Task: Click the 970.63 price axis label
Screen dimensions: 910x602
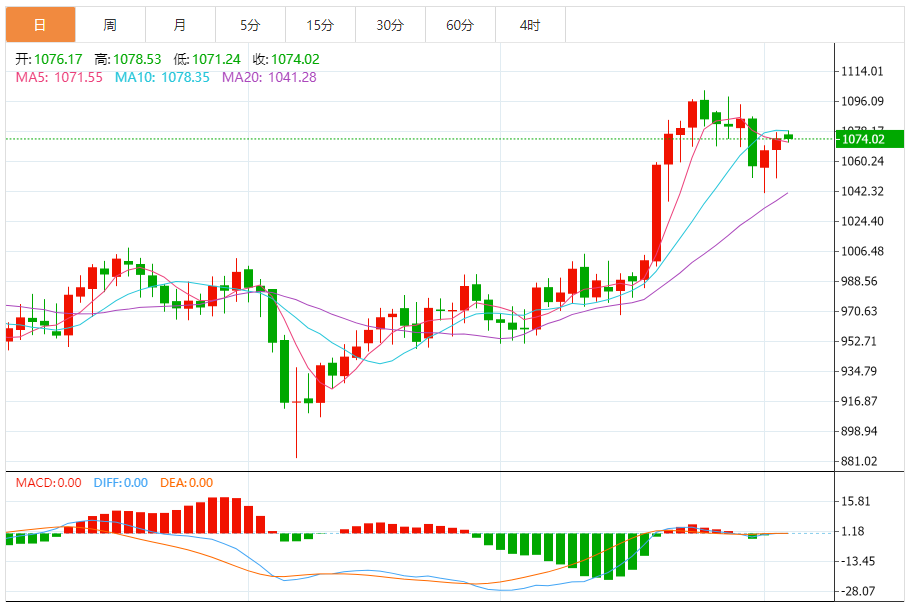Action: tap(859, 311)
